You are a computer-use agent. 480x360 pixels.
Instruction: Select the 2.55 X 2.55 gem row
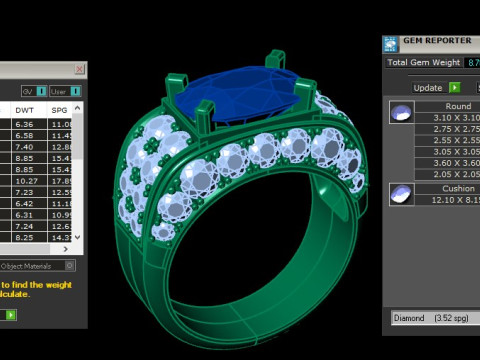(448, 140)
